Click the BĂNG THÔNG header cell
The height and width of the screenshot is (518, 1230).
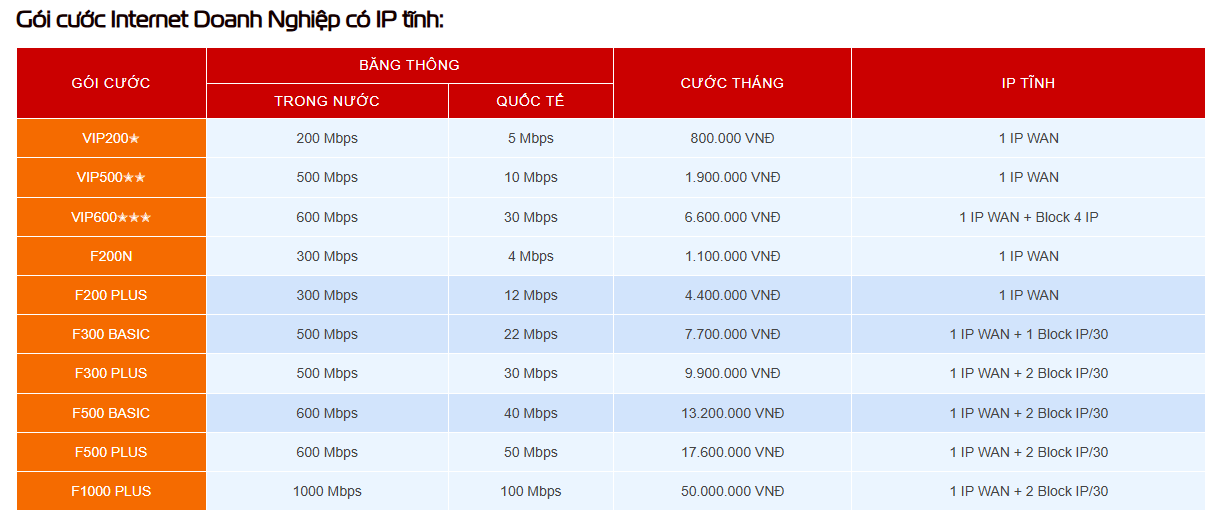[x=409, y=65]
